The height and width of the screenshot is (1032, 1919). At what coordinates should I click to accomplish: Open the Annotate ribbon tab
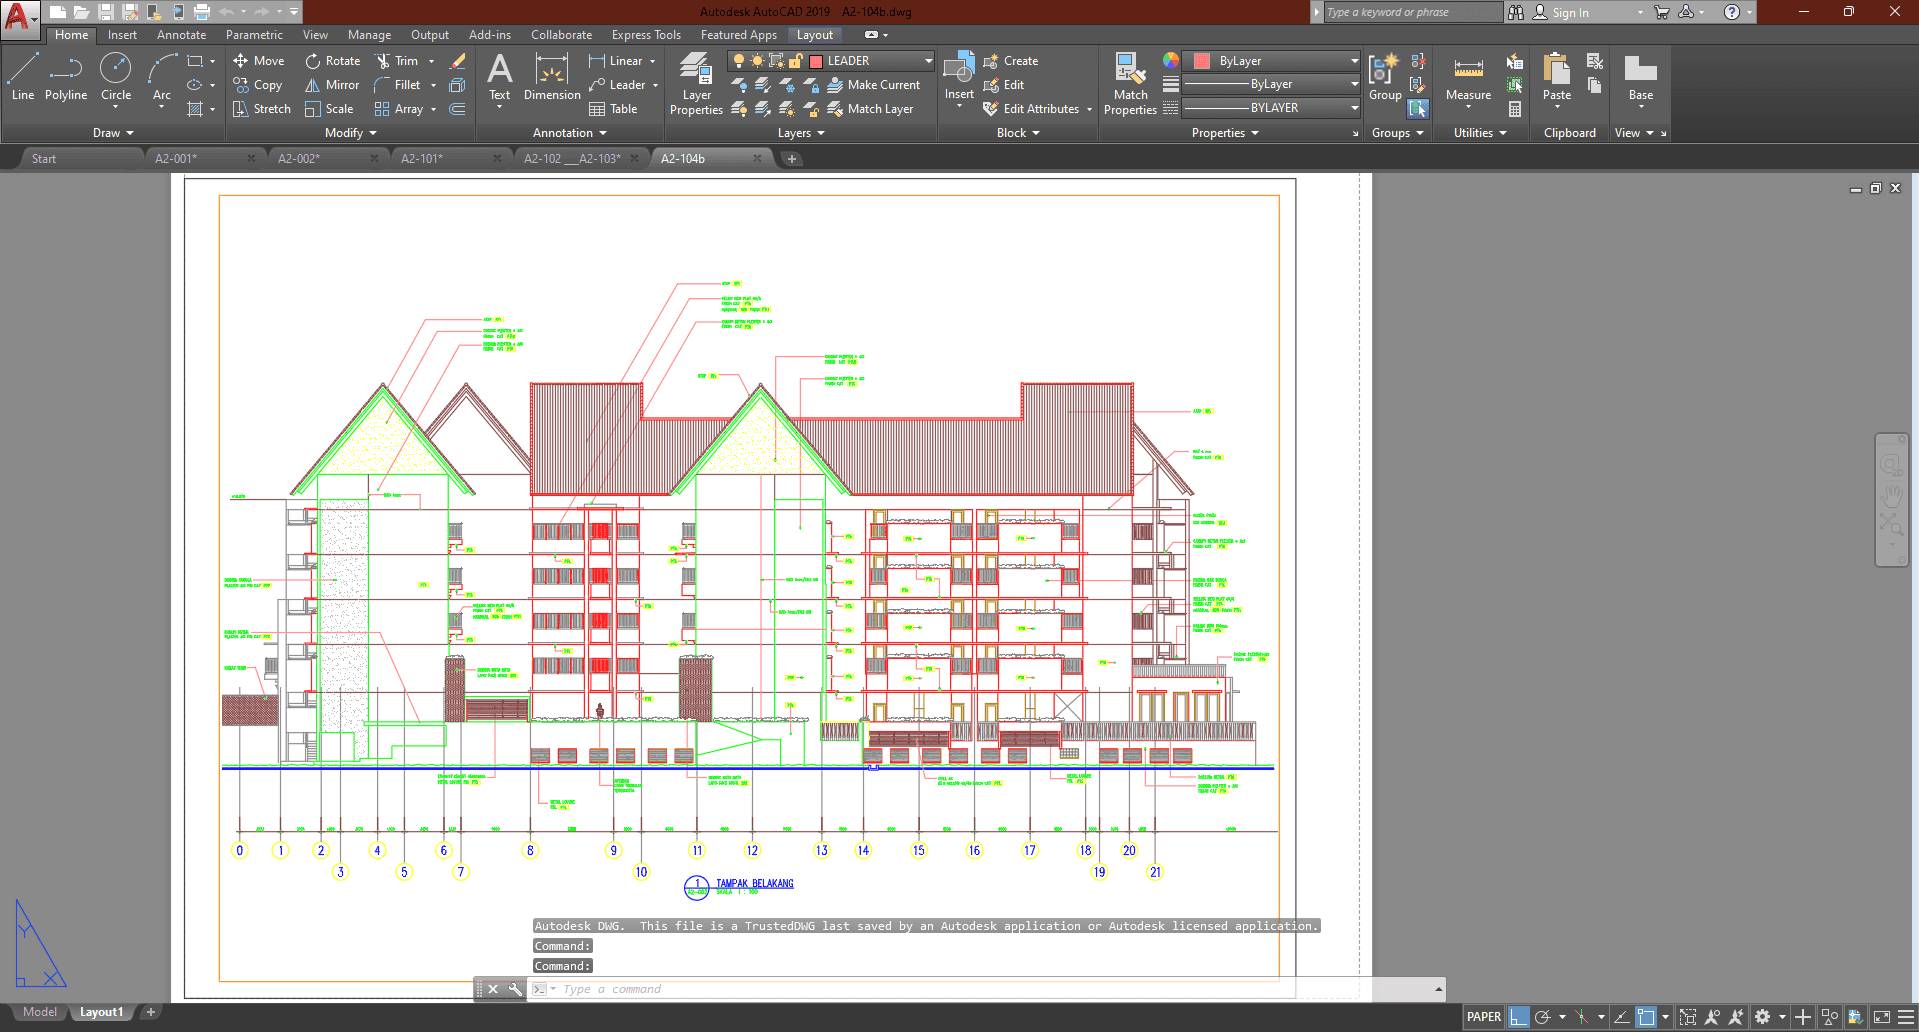tap(181, 35)
